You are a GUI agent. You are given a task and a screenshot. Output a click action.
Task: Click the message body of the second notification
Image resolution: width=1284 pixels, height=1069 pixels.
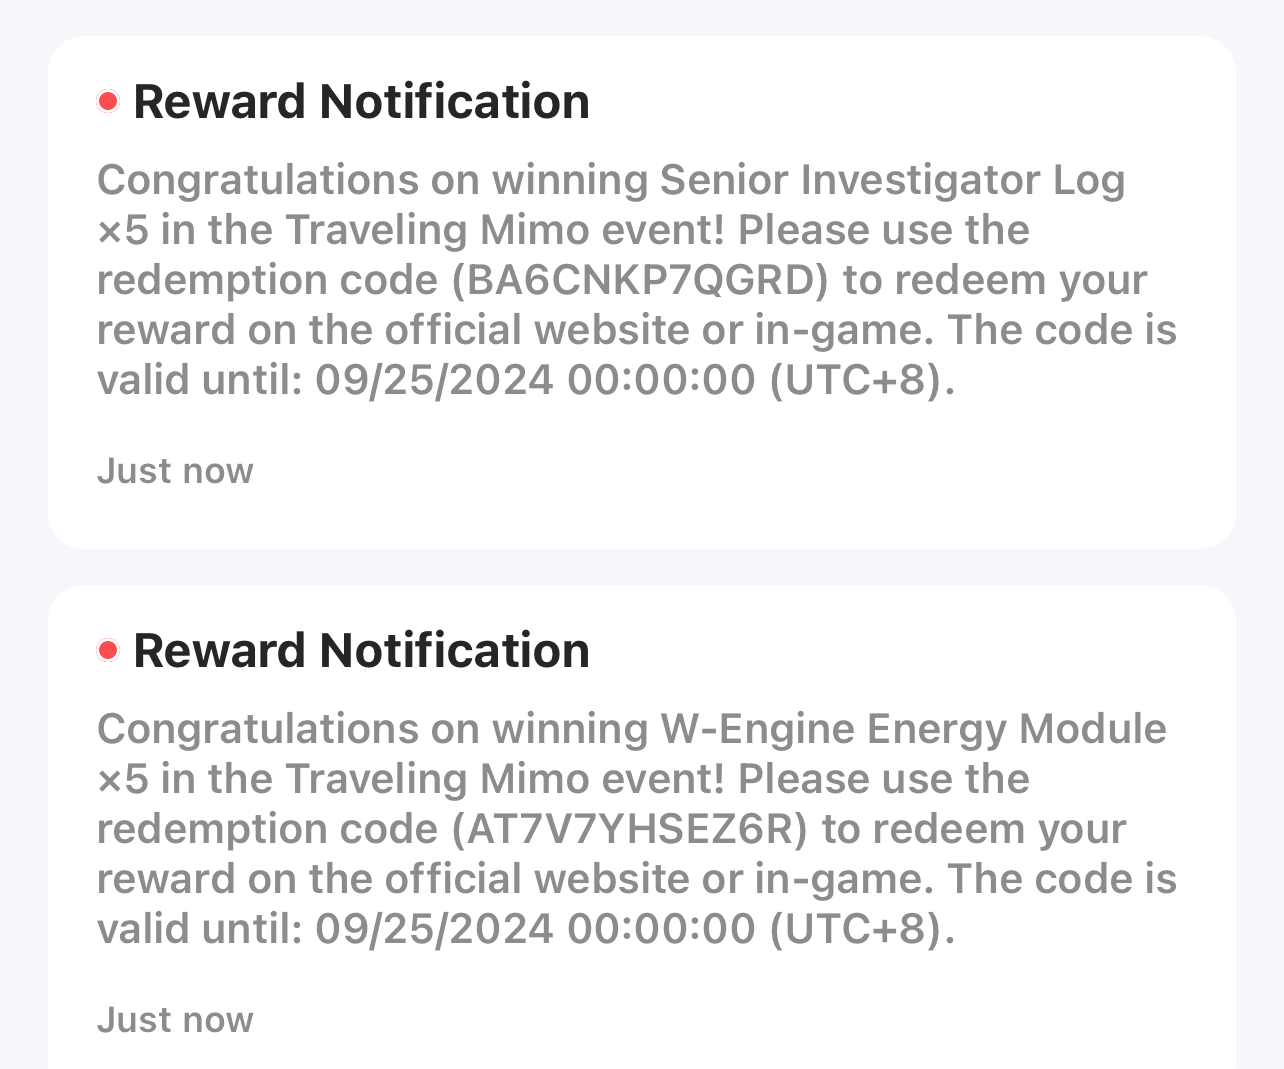pos(637,829)
